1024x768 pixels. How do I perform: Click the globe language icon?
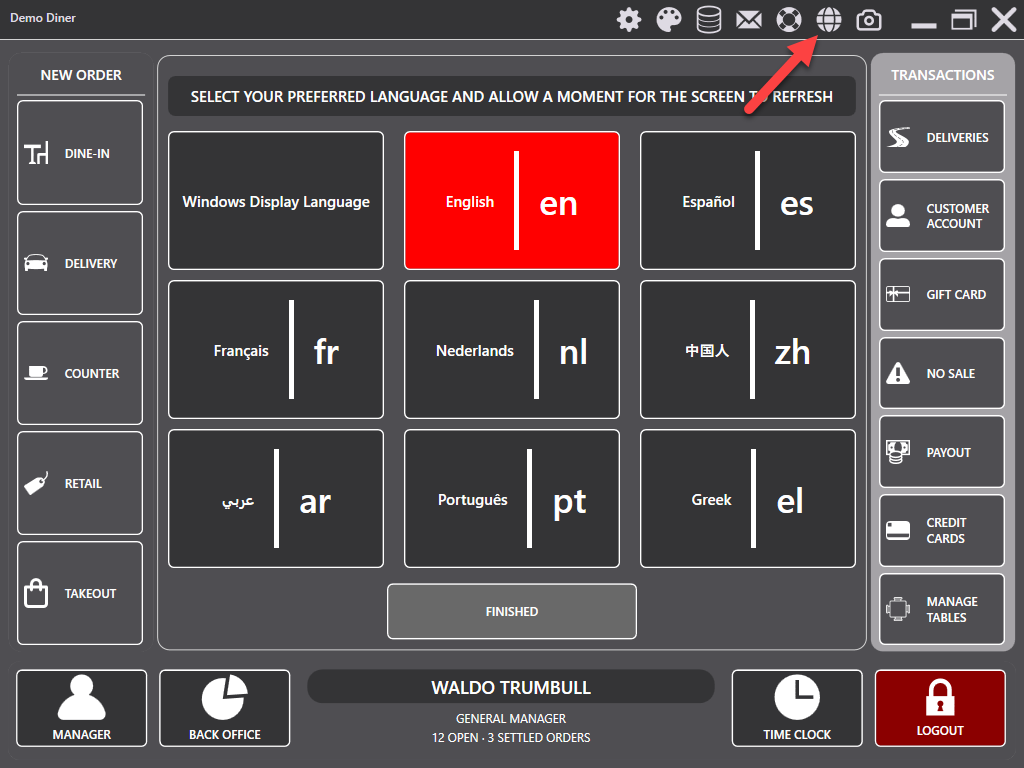[x=829, y=19]
